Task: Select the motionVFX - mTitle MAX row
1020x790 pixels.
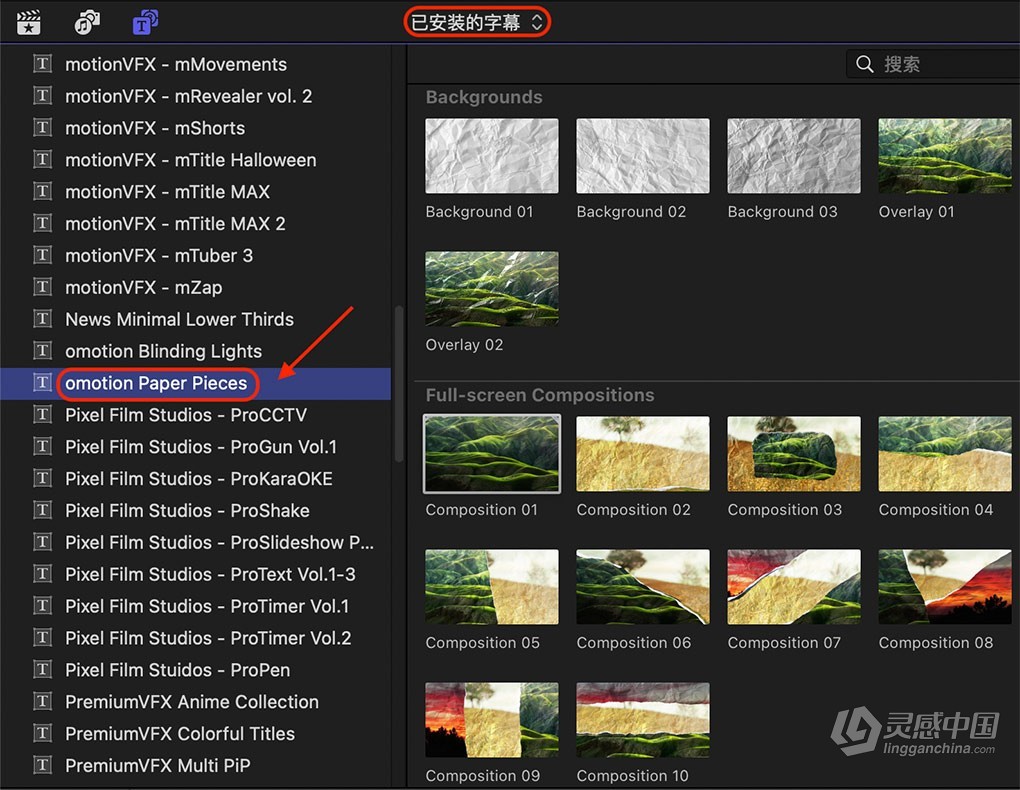Action: (x=195, y=191)
